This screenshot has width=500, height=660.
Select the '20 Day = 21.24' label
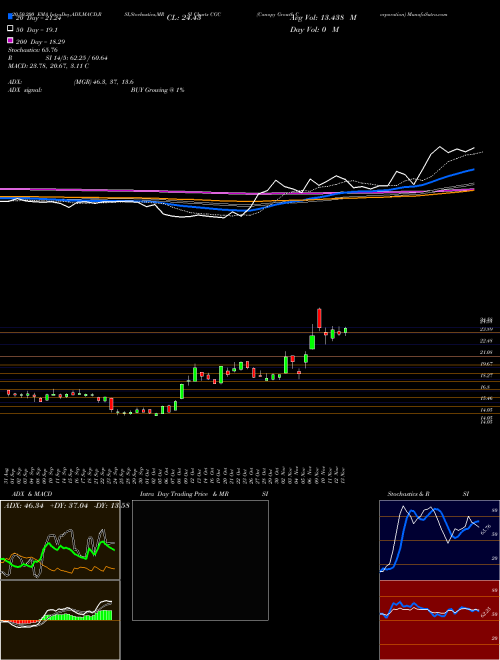[39, 18]
